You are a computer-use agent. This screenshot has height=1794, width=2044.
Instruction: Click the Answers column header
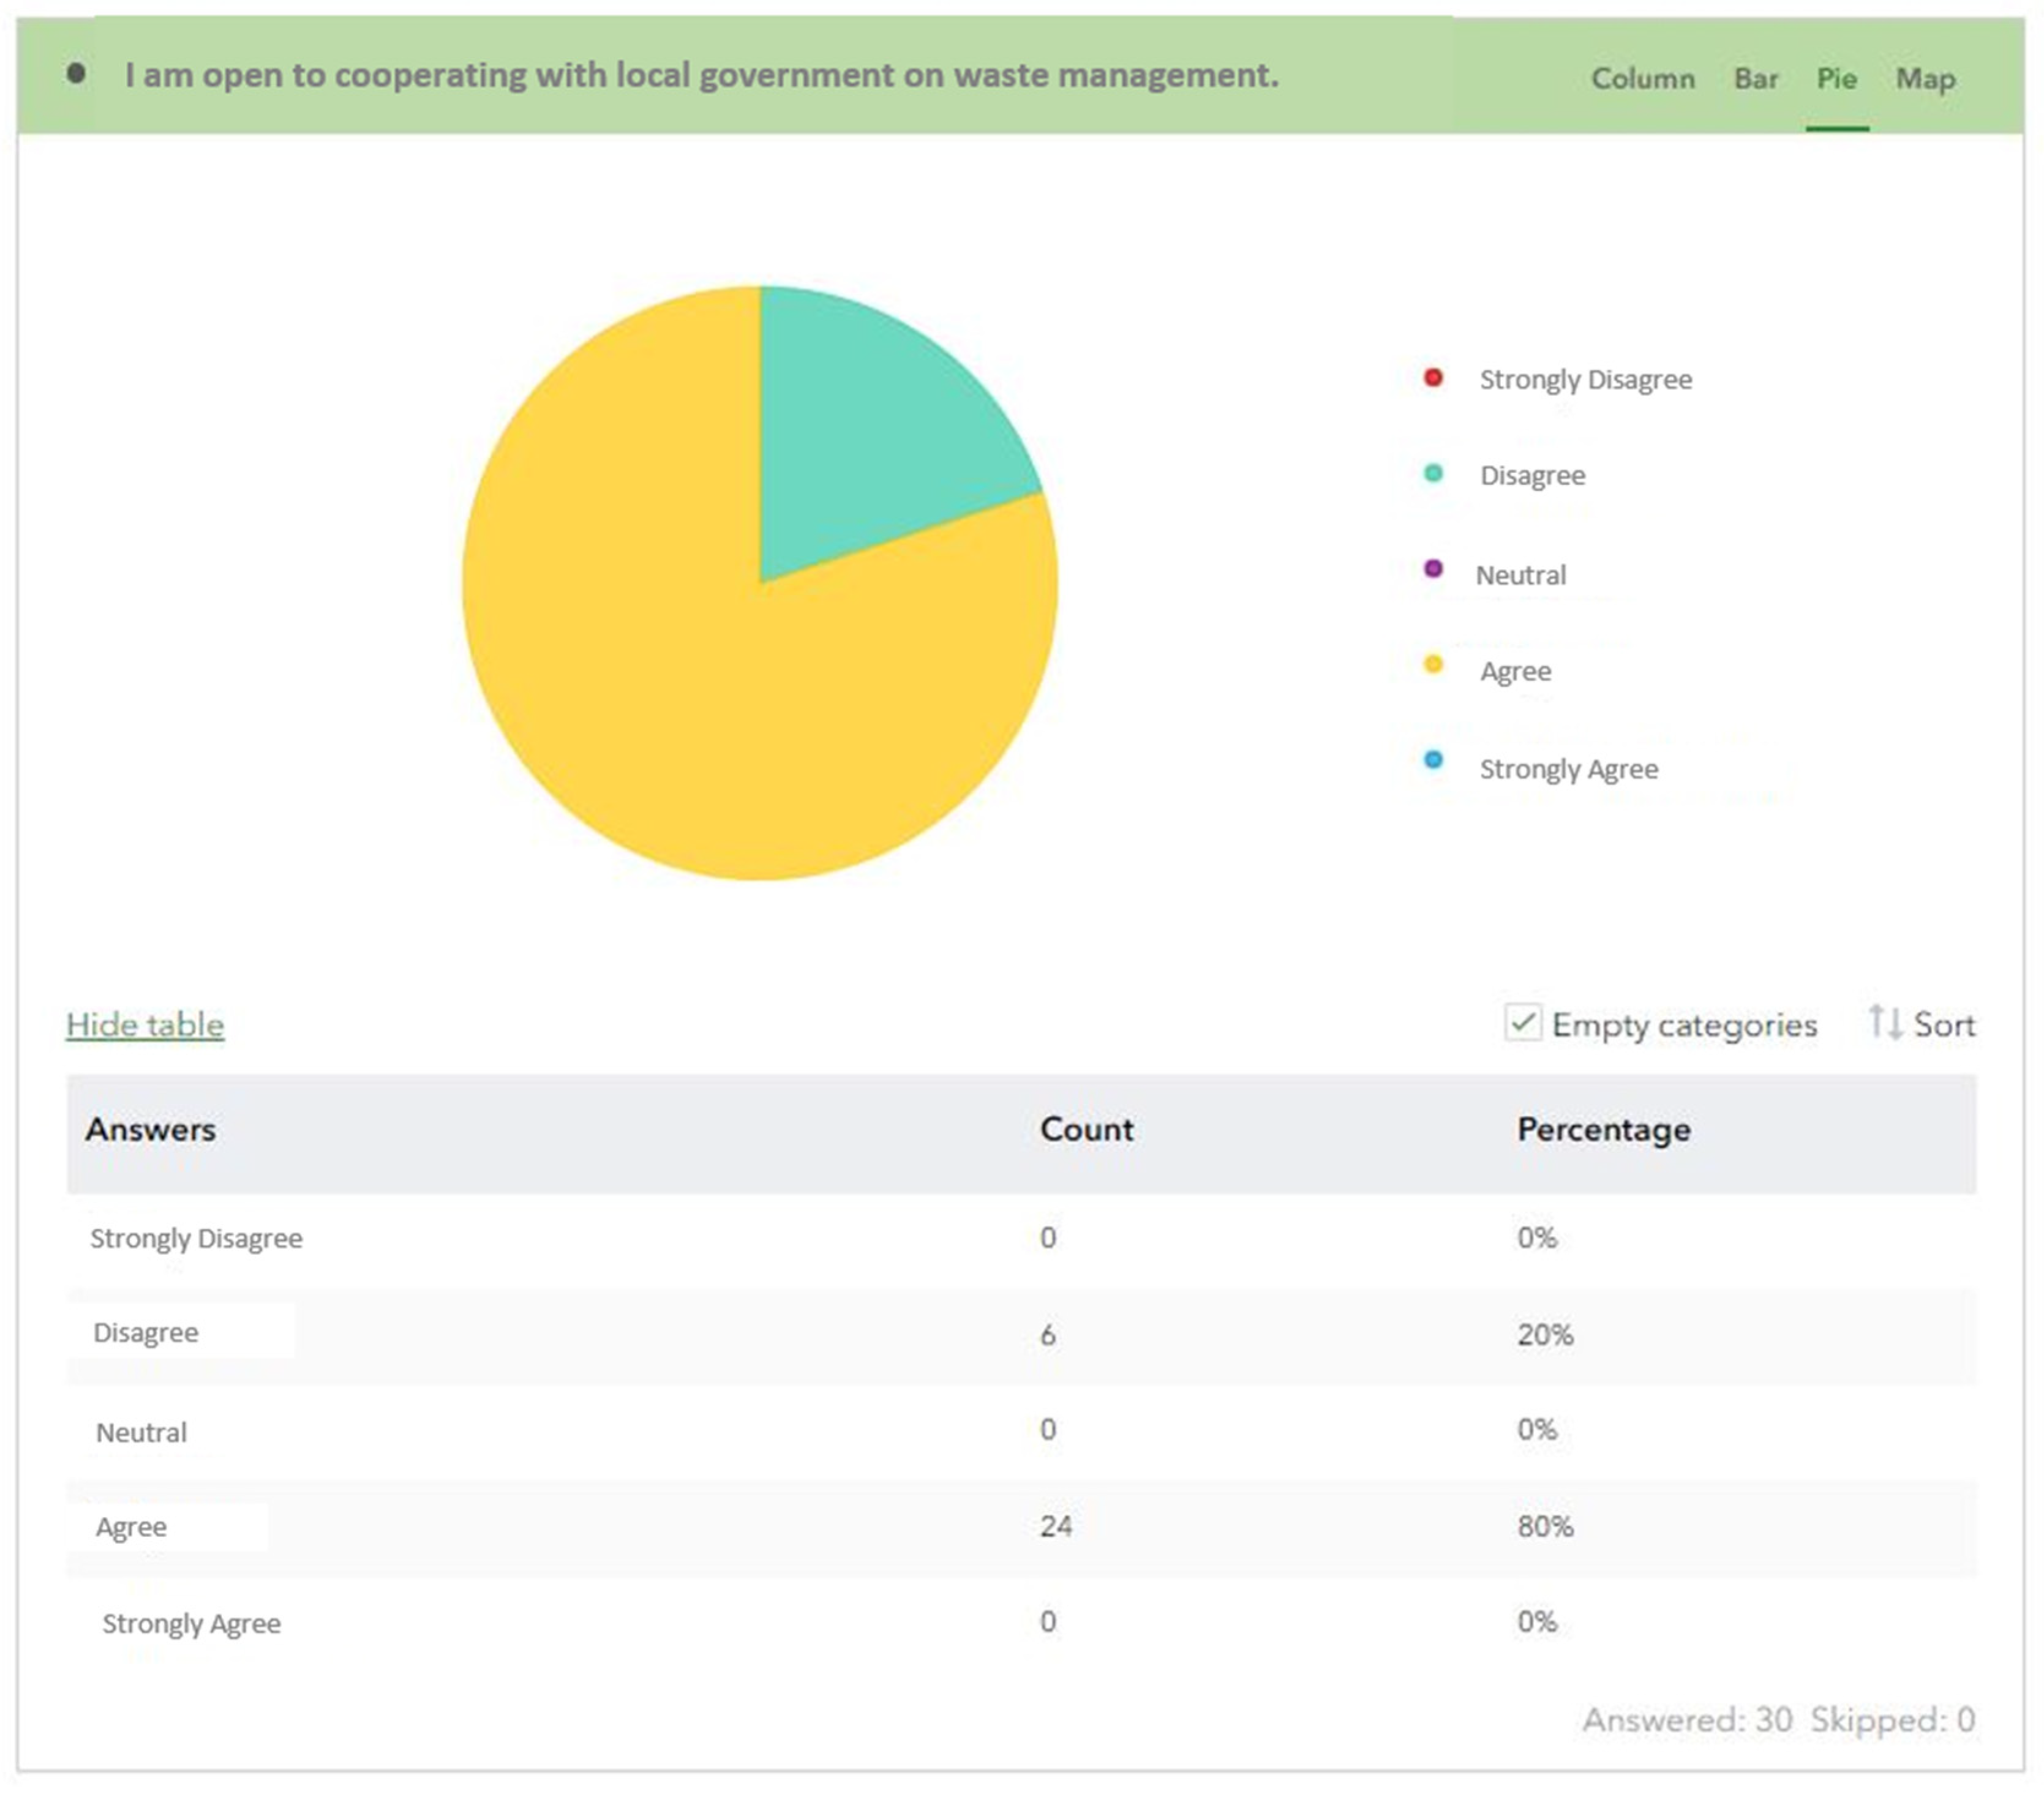coord(150,1130)
